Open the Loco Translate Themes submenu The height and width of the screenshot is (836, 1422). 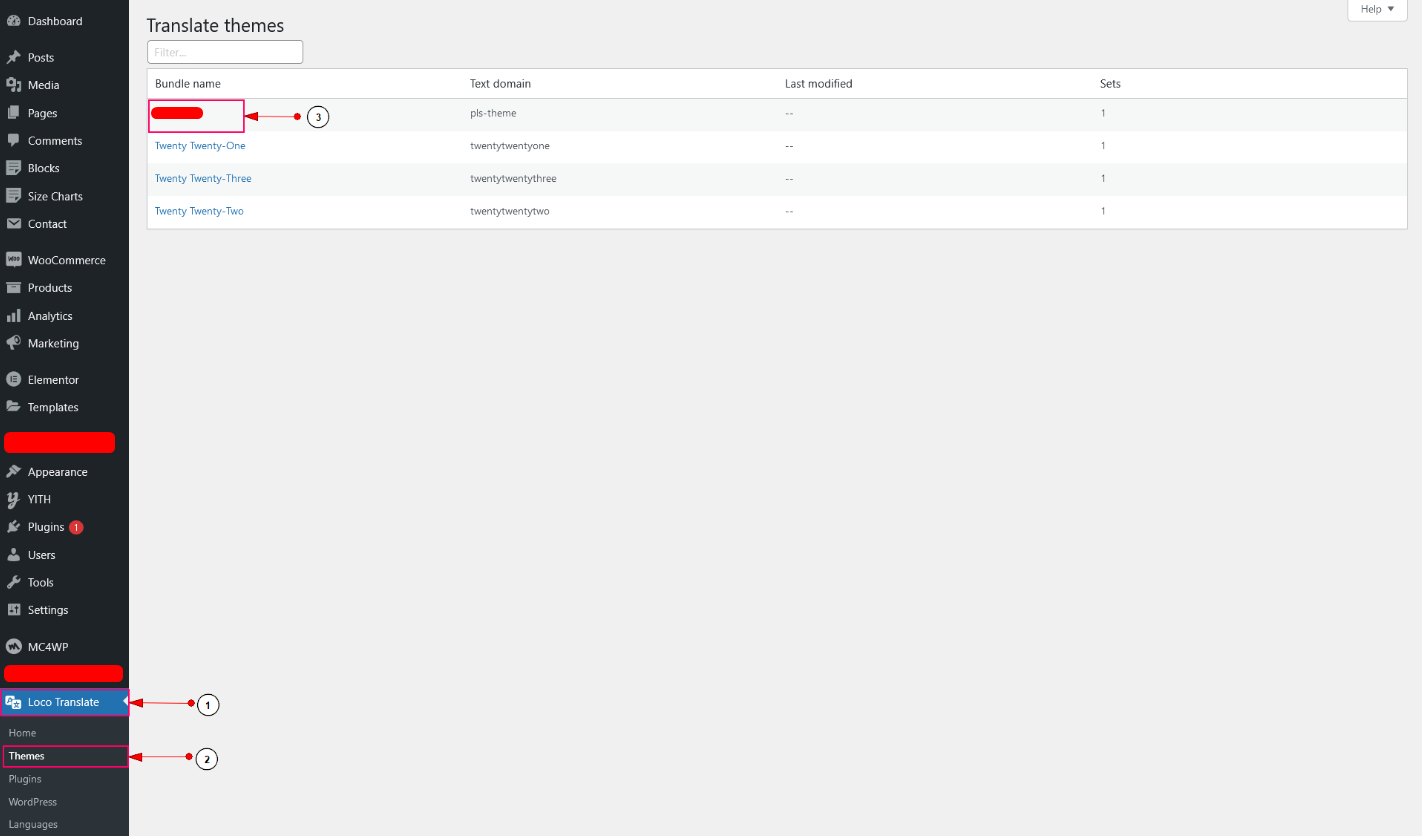(27, 756)
